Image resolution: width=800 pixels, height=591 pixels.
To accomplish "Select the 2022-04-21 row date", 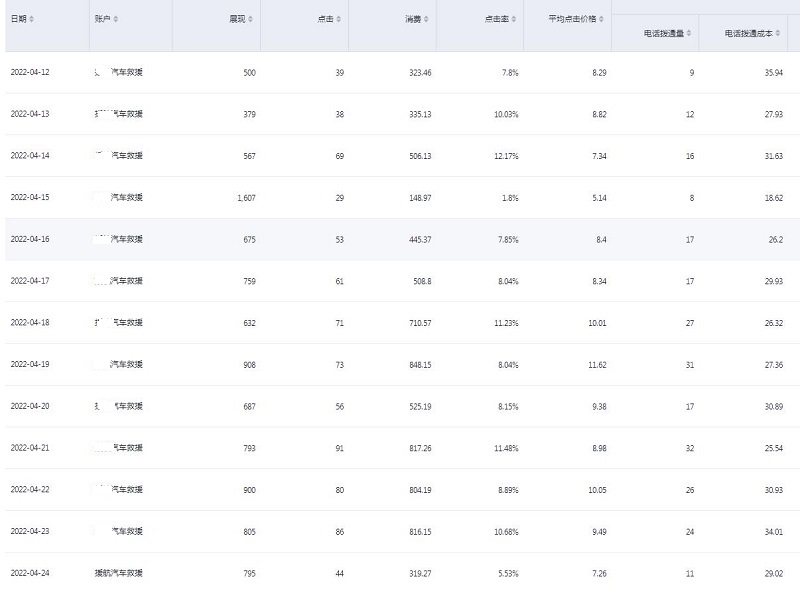I will click(29, 448).
